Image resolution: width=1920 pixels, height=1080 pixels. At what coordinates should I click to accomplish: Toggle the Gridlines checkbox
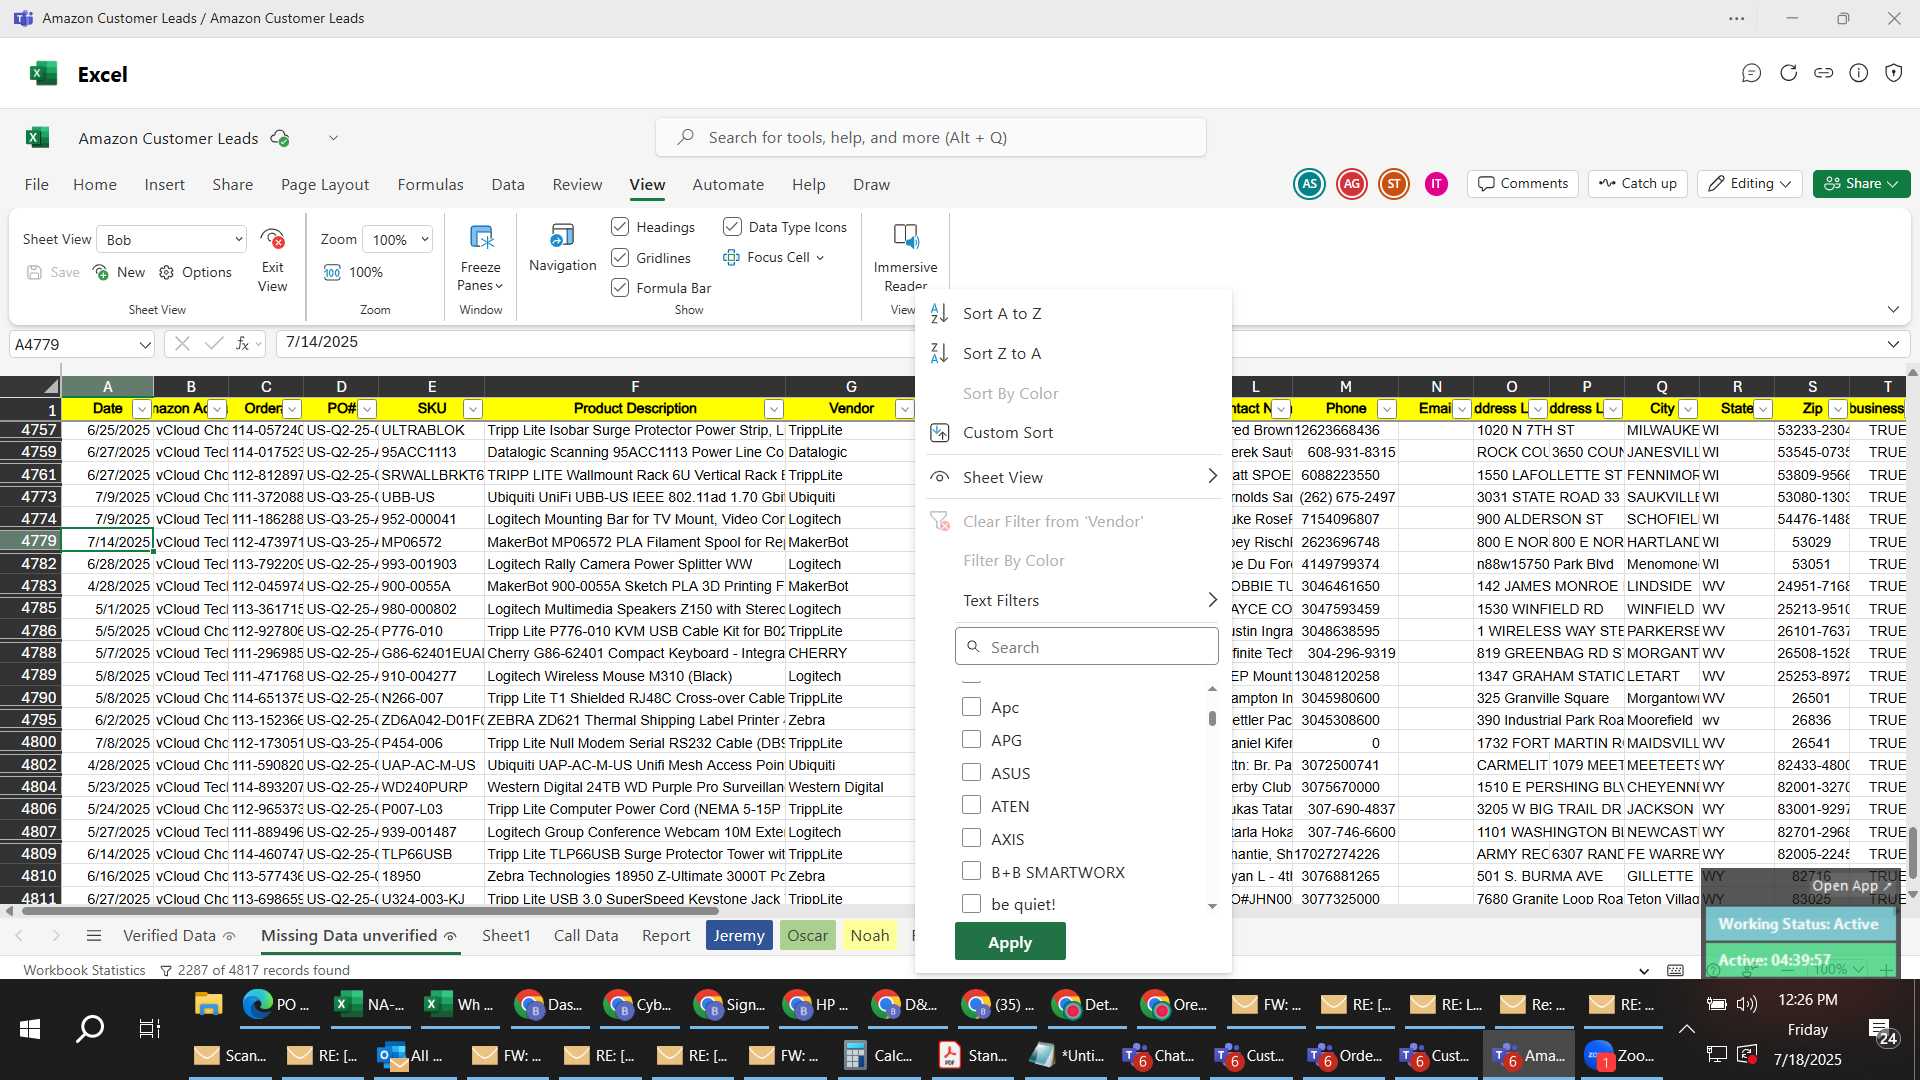coord(620,258)
